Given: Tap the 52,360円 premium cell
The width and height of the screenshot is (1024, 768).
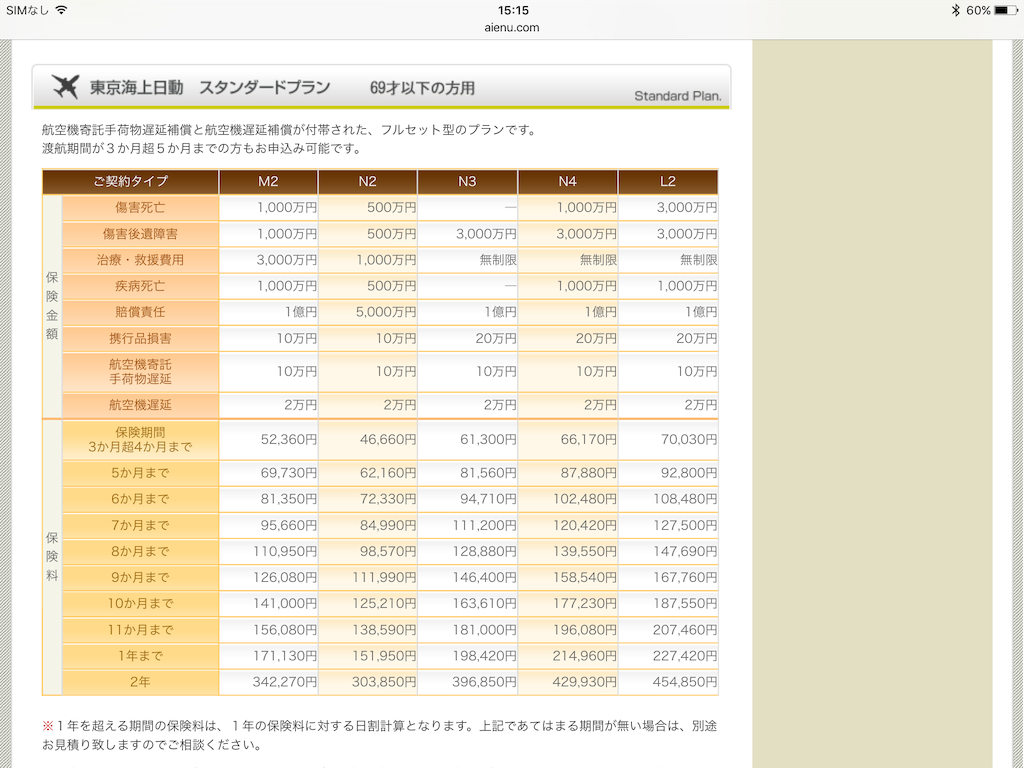Looking at the screenshot, I should click(268, 440).
